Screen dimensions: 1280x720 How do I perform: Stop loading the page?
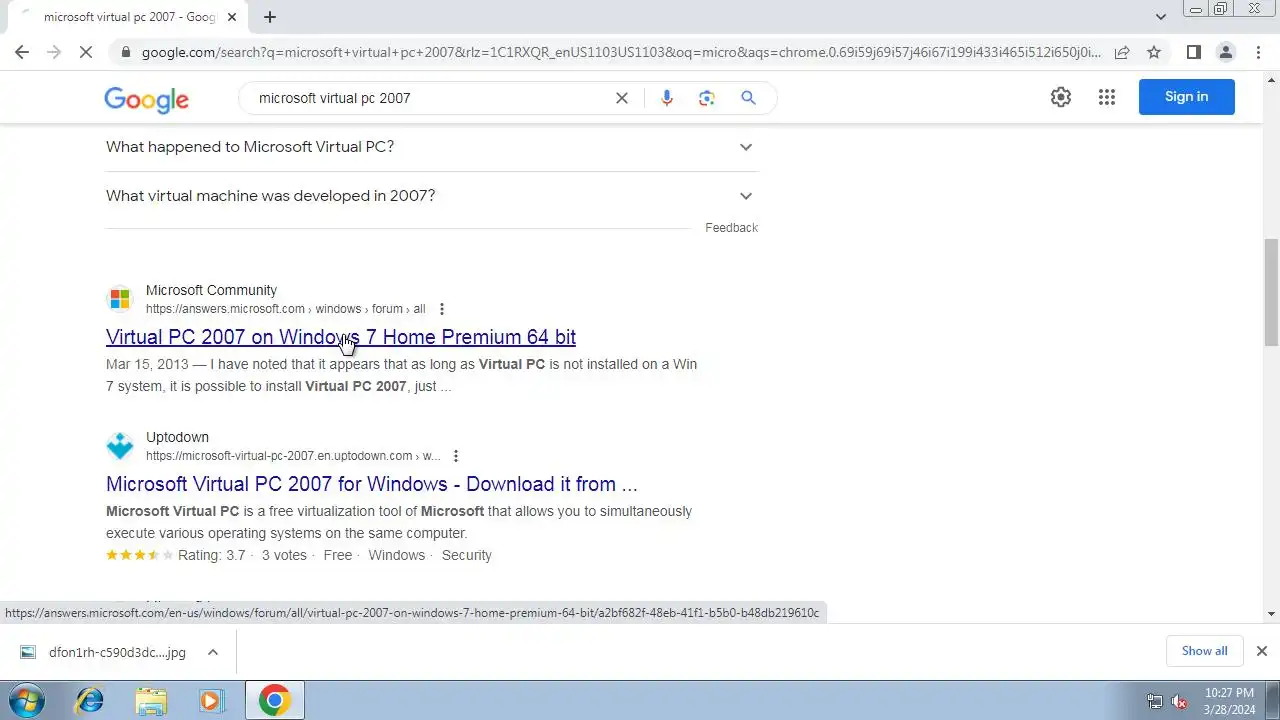86,52
